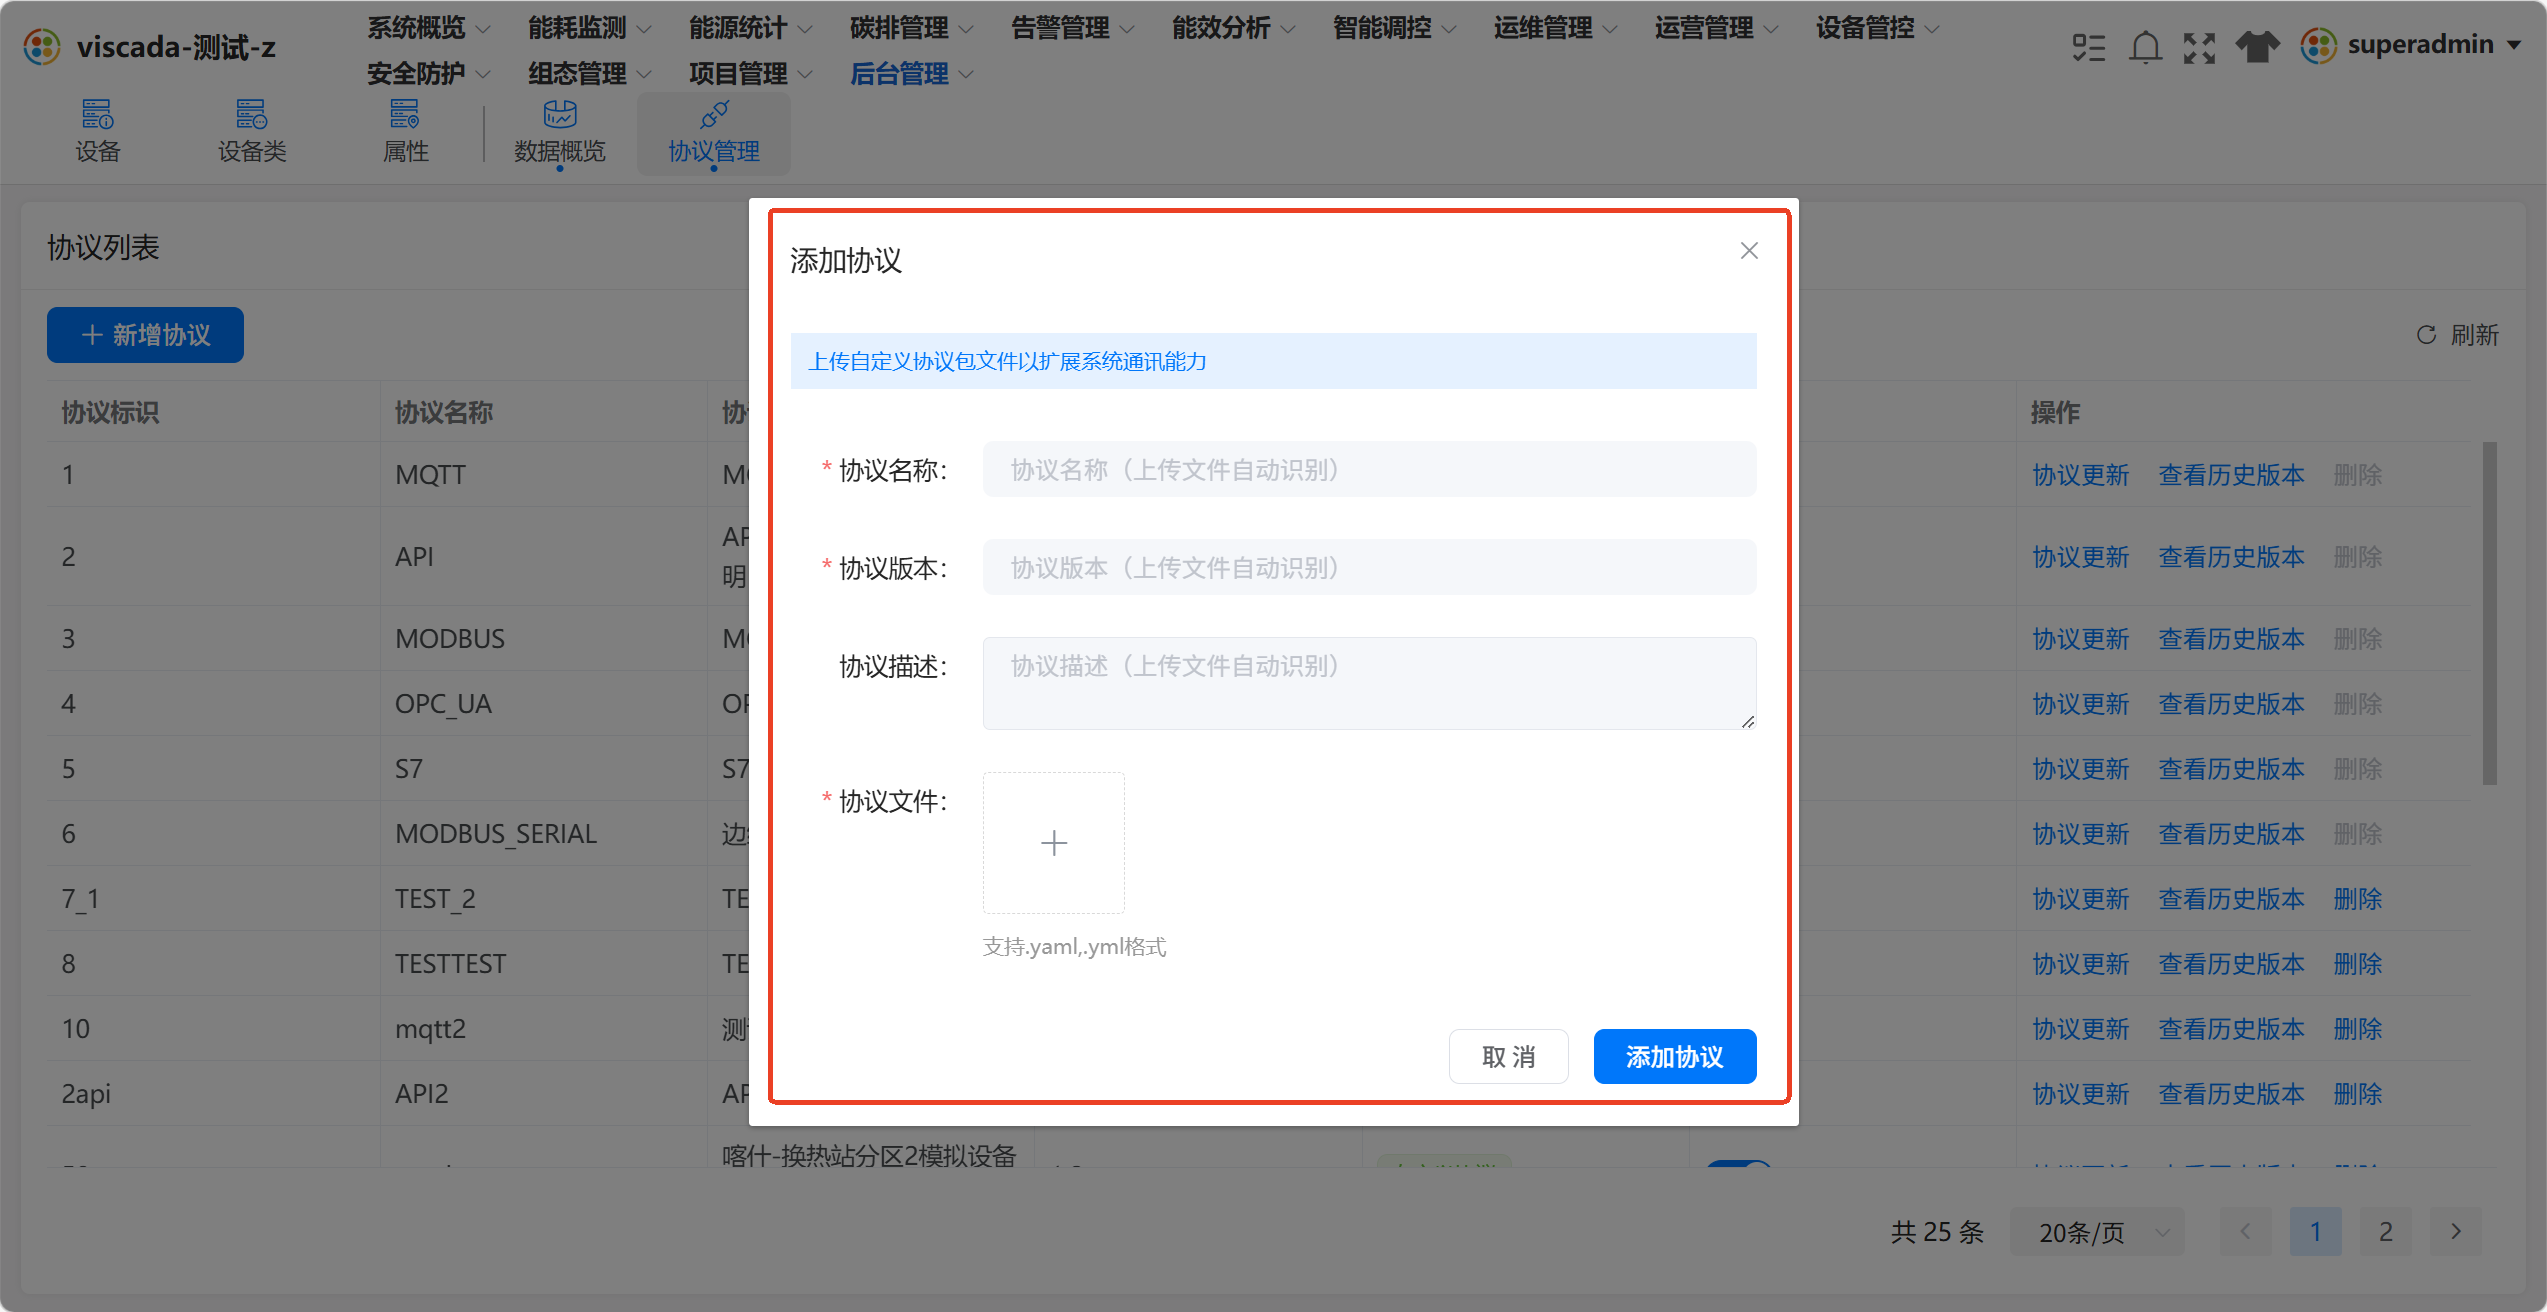The width and height of the screenshot is (2547, 1312).
Task: Open 项目管理 menu
Action: (750, 74)
